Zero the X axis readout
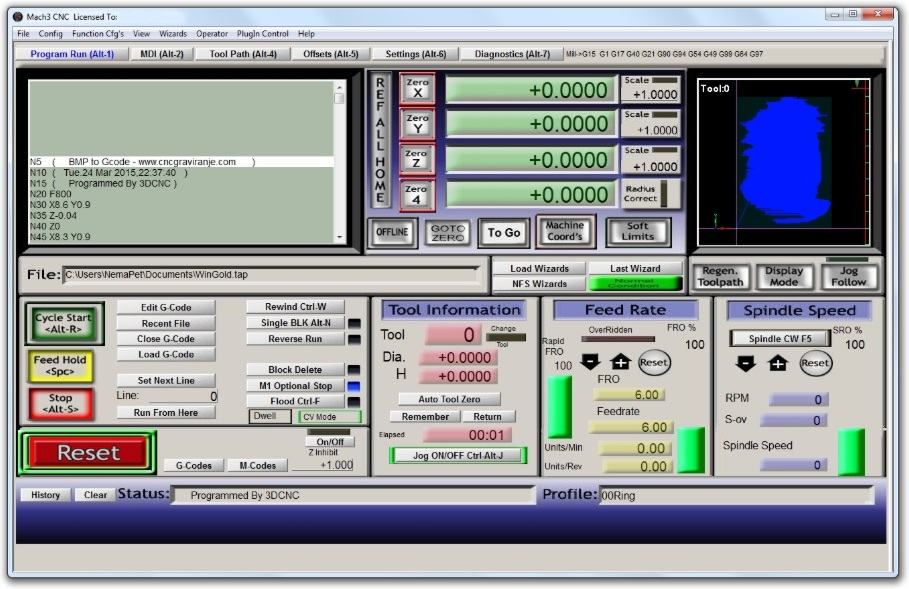This screenshot has width=909, height=589. pyautogui.click(x=417, y=89)
